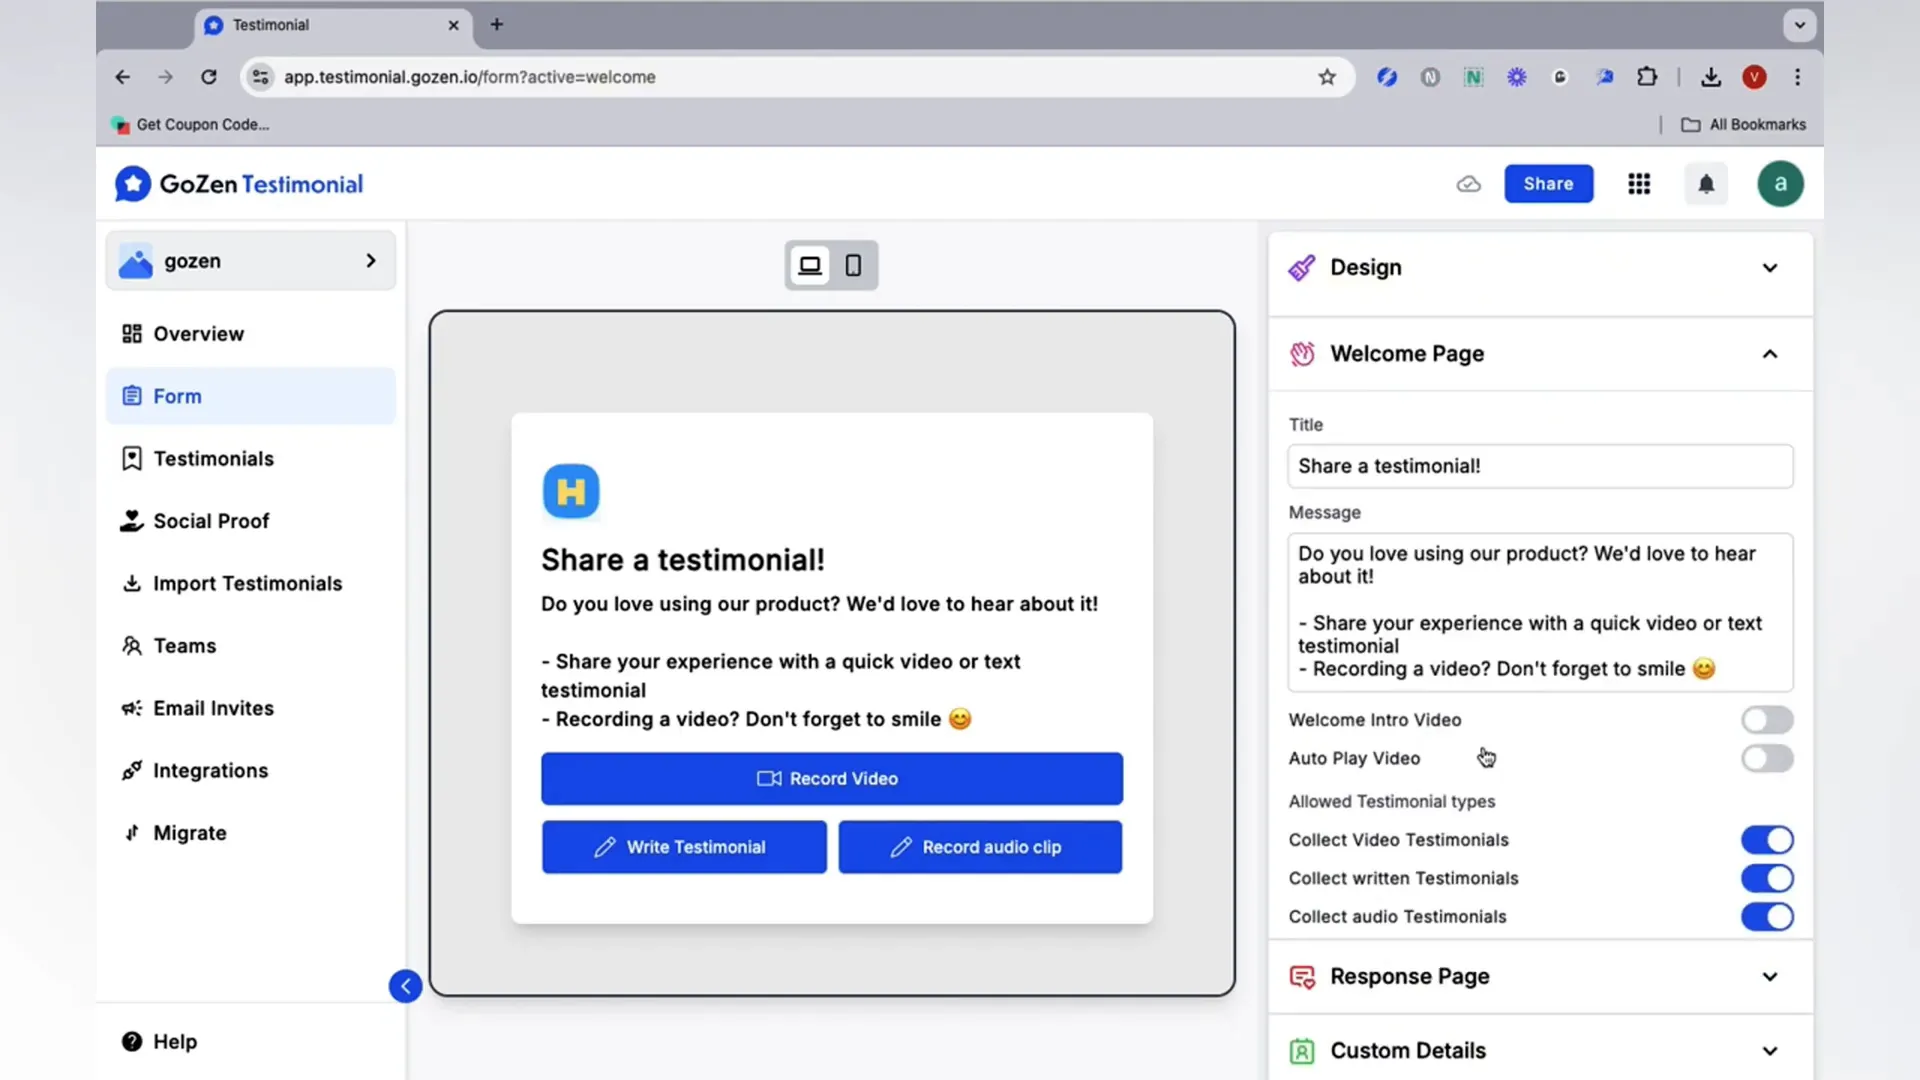Switch to desktop preview mode
1920x1080 pixels.
[810, 265]
